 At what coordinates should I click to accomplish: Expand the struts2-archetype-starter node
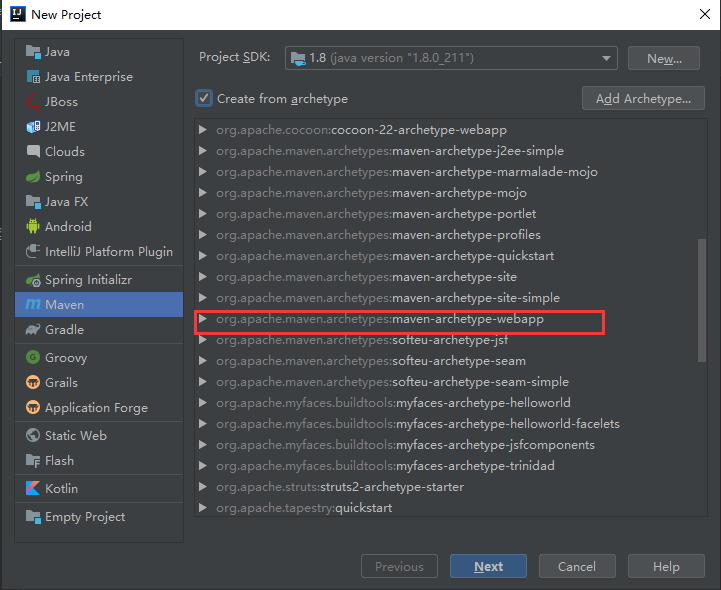(x=202, y=487)
